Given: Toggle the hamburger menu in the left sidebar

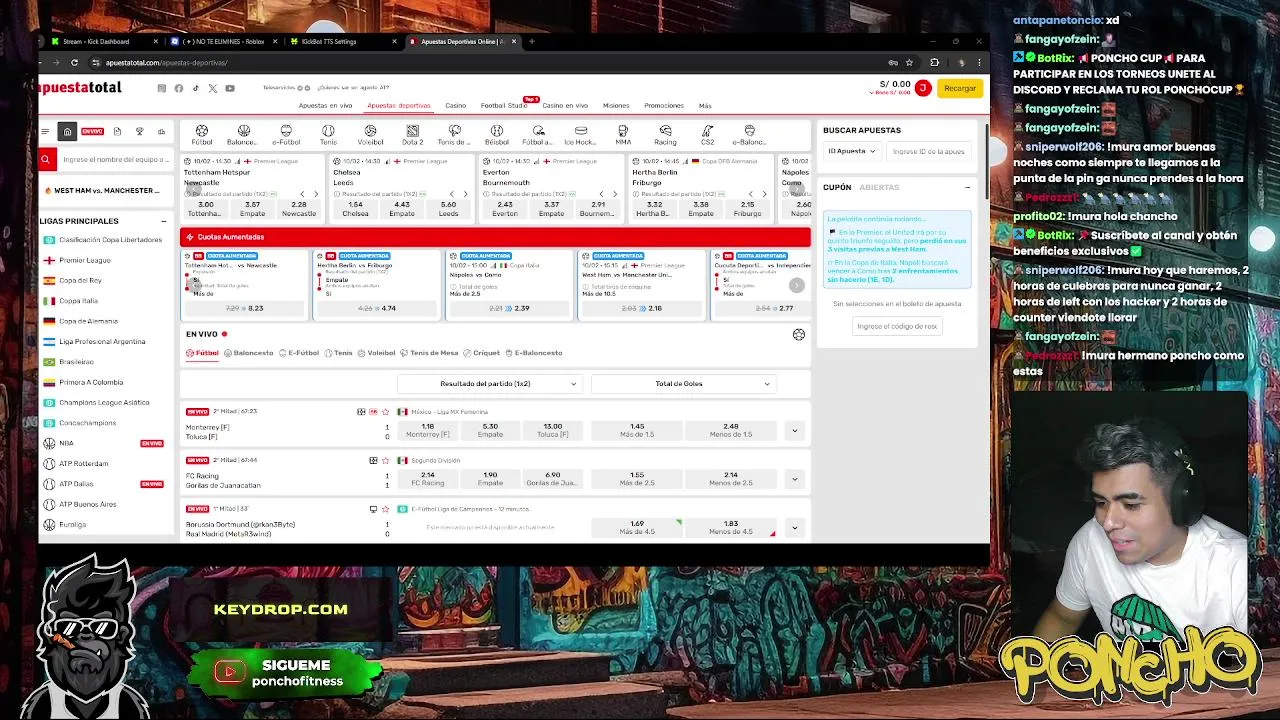Looking at the screenshot, I should click(x=44, y=131).
